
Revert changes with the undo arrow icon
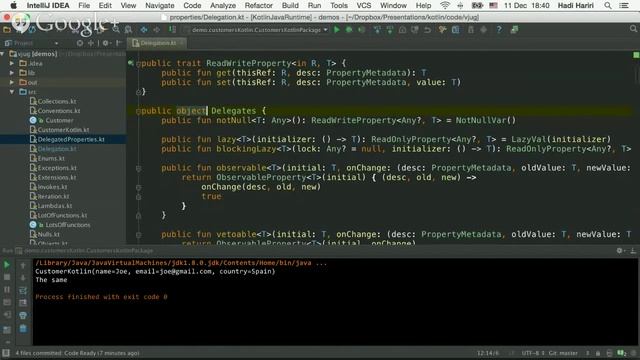click(x=427, y=30)
